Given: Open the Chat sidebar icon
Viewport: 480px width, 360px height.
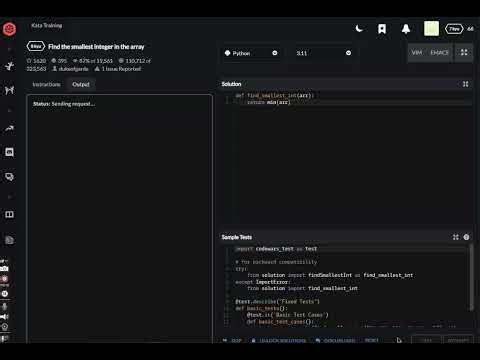Looking at the screenshot, I should 9,152.
